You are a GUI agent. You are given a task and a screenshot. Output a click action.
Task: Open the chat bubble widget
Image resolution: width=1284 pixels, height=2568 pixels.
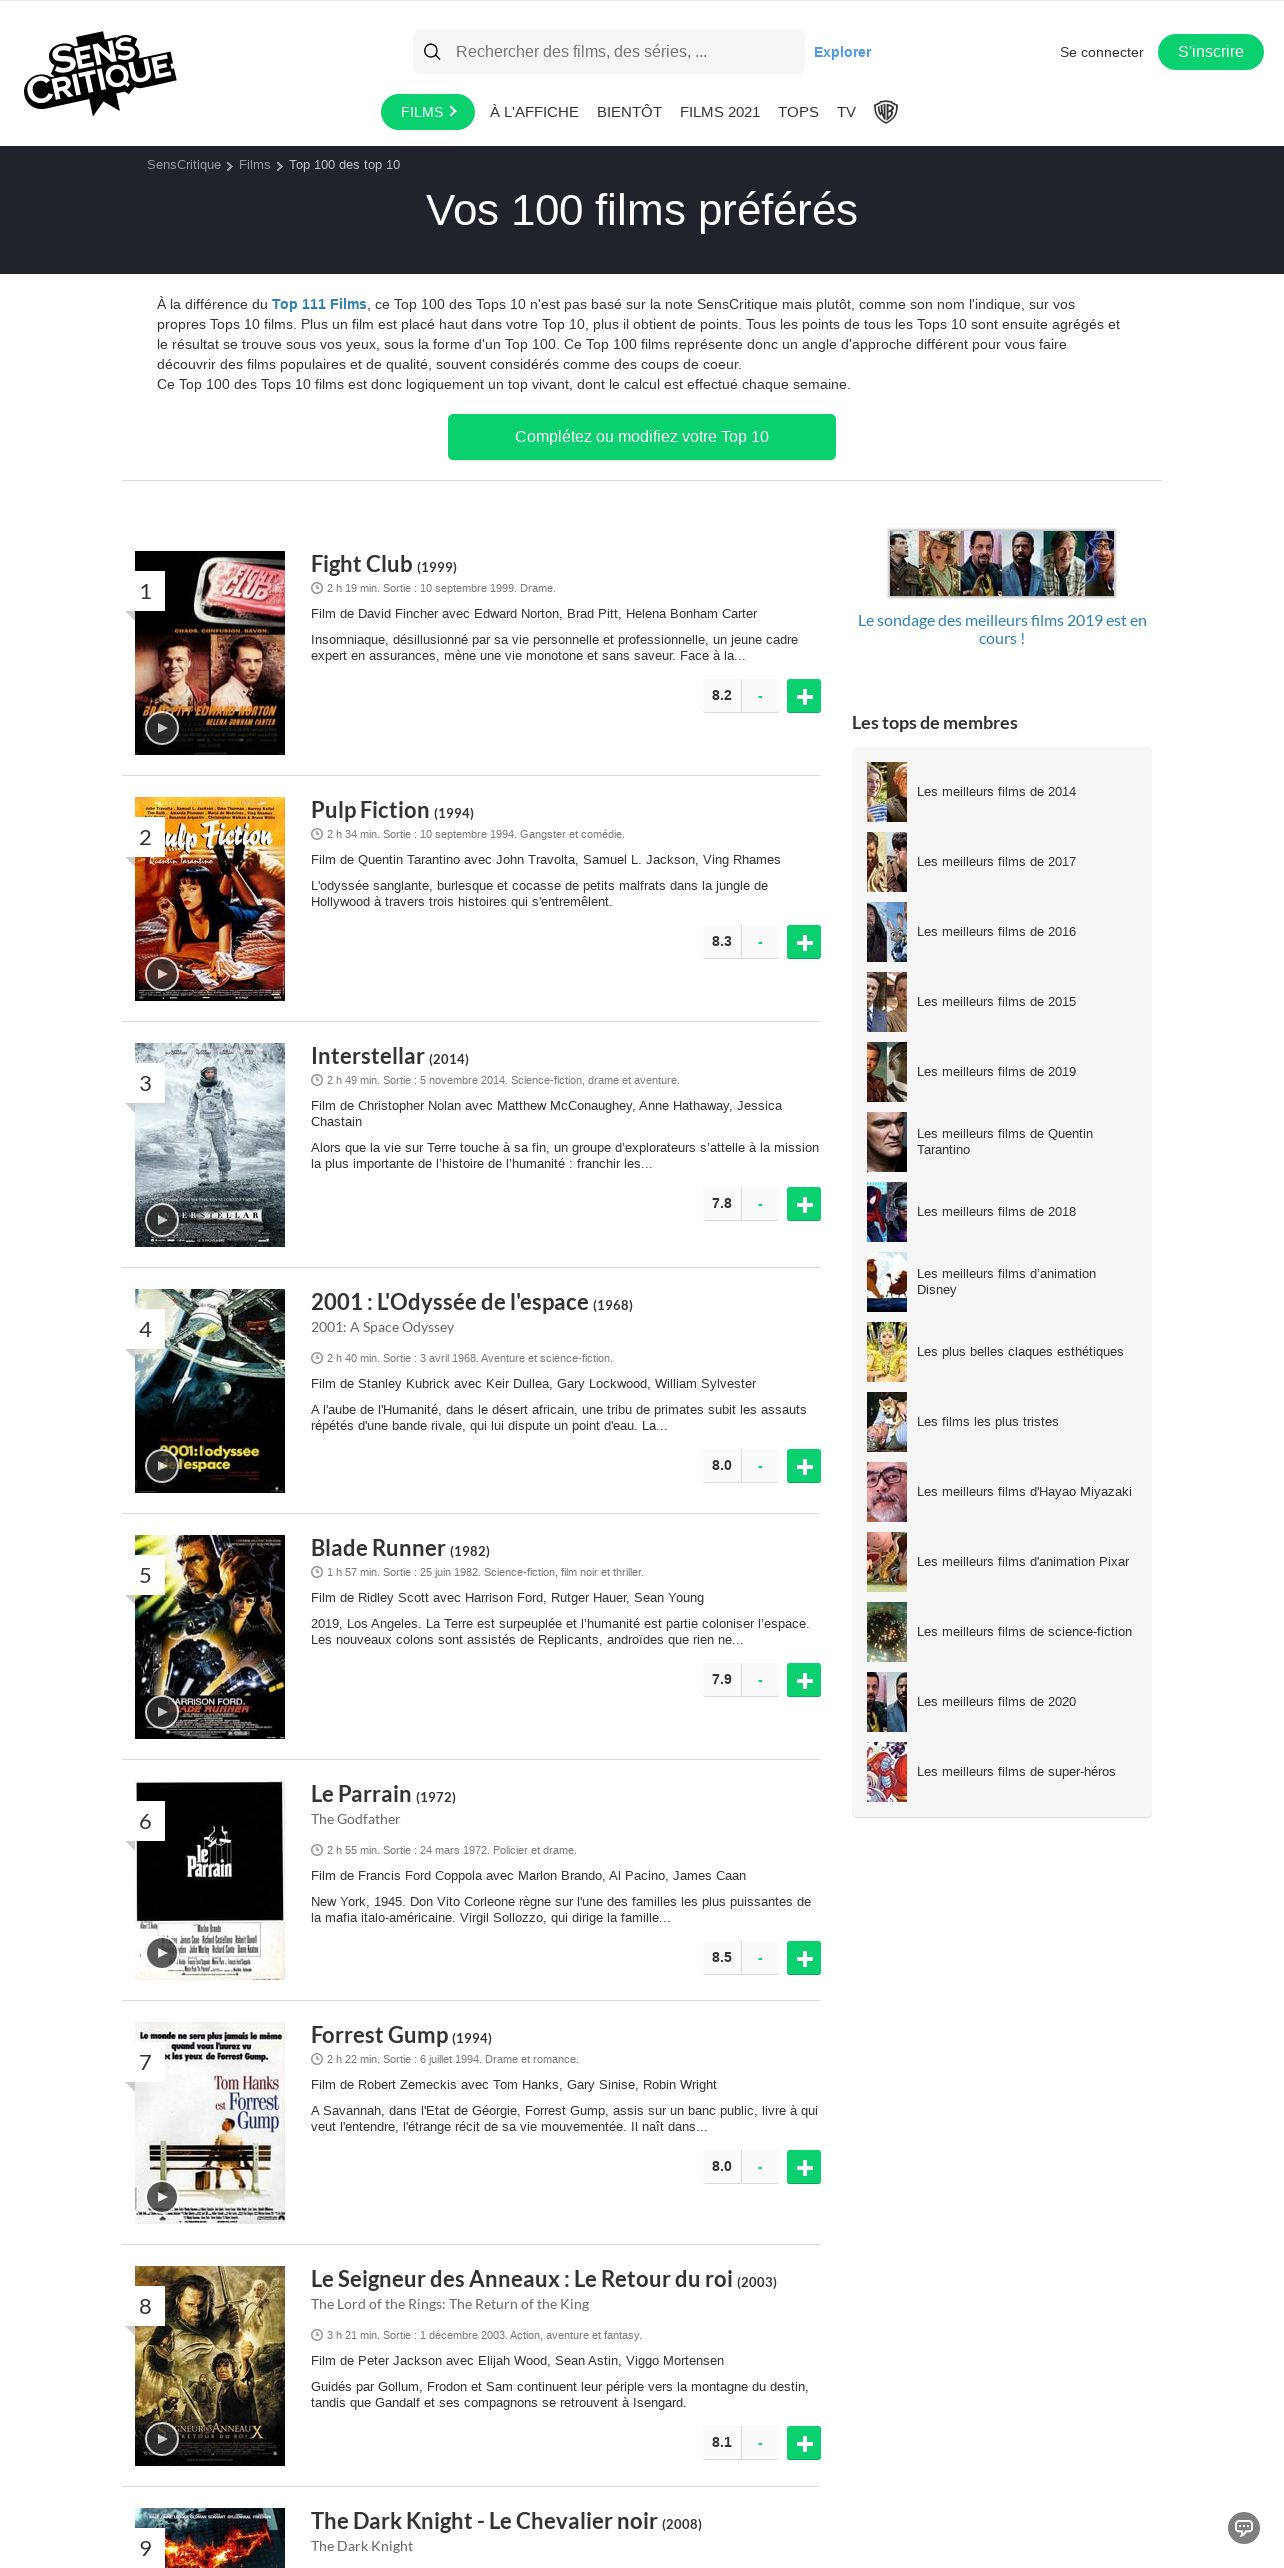click(1243, 2528)
